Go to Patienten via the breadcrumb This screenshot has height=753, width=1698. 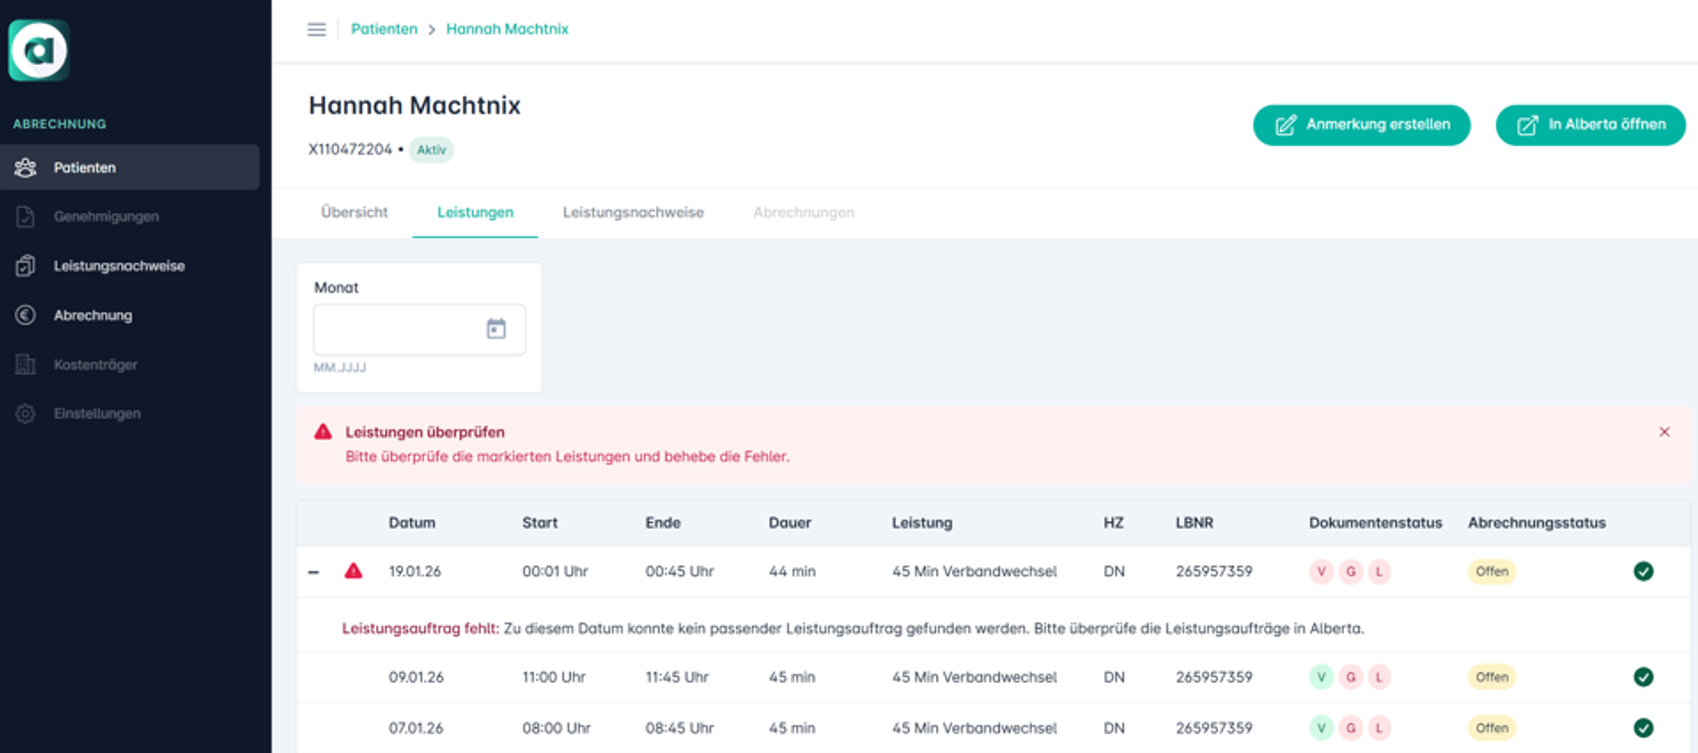click(384, 29)
